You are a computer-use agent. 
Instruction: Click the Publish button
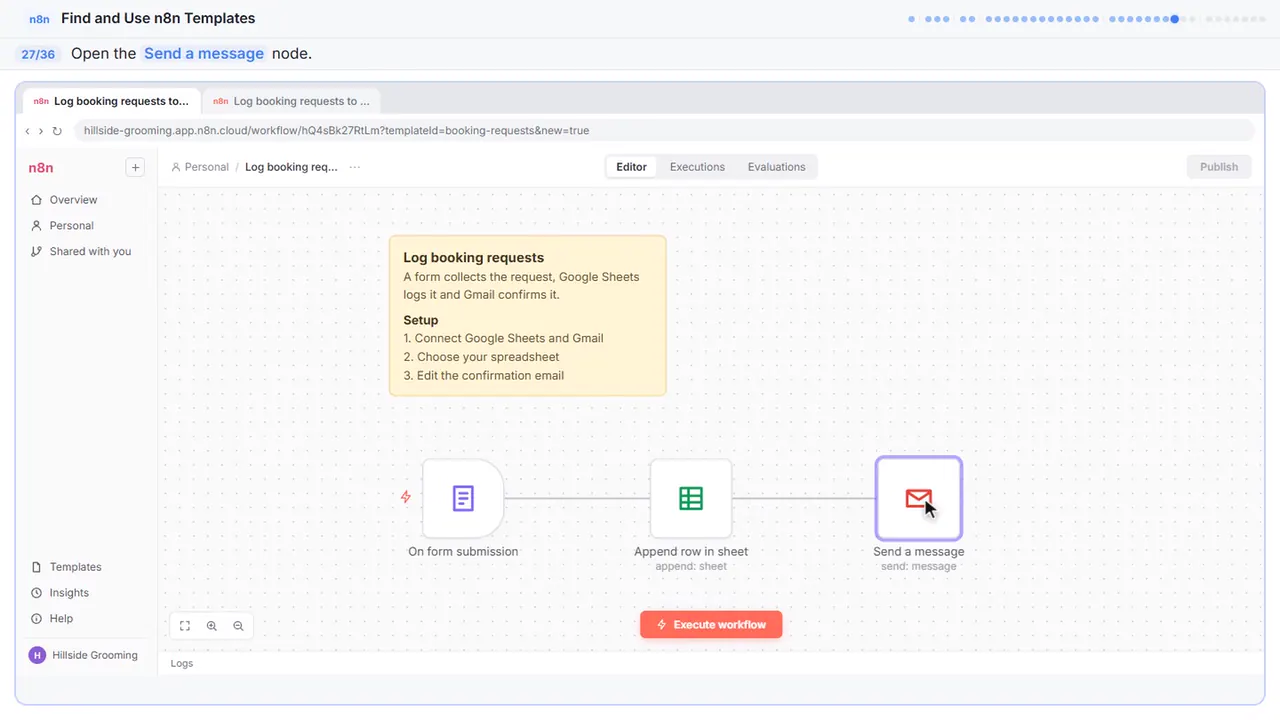pos(1218,167)
